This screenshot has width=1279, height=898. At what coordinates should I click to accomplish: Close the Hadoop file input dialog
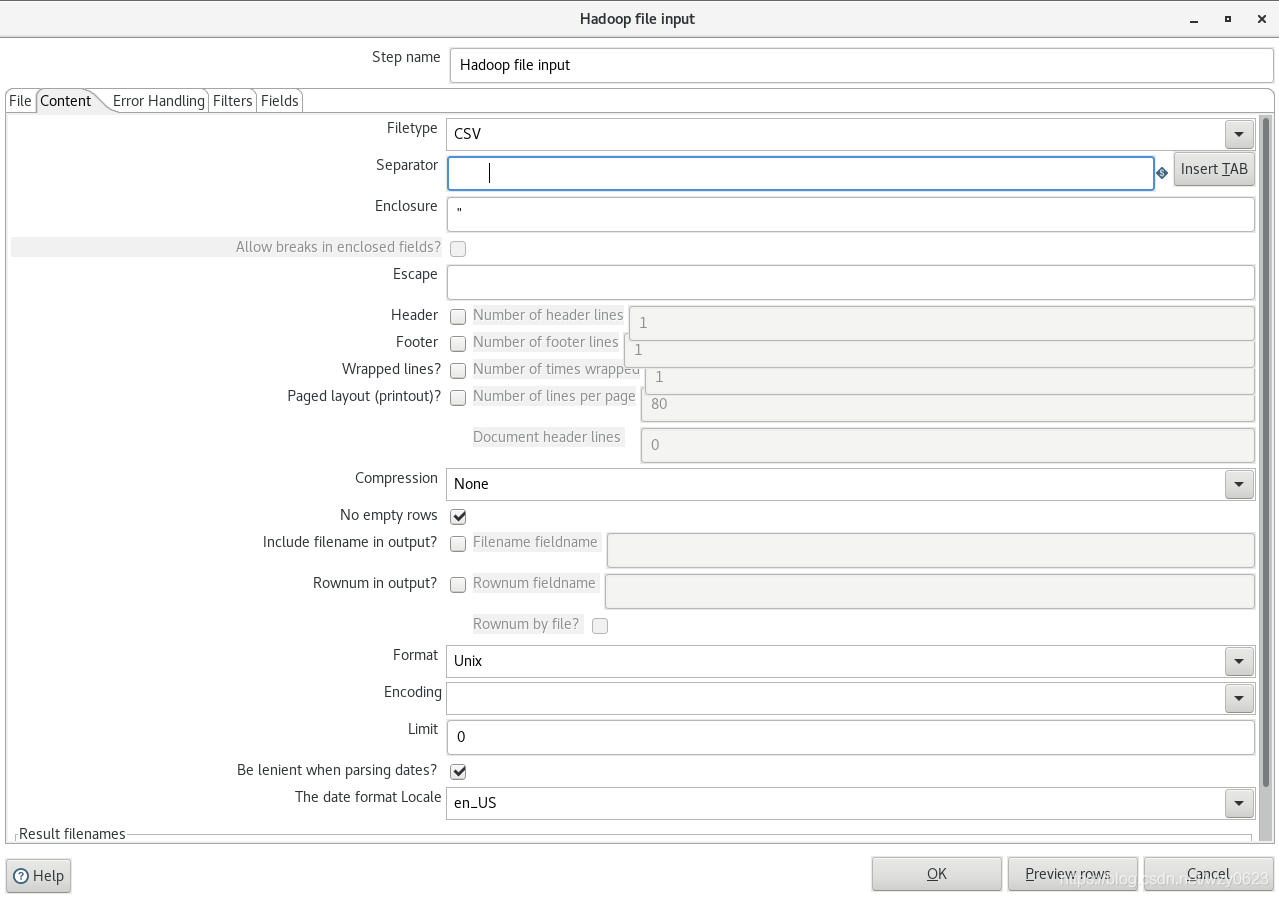coord(1259,19)
